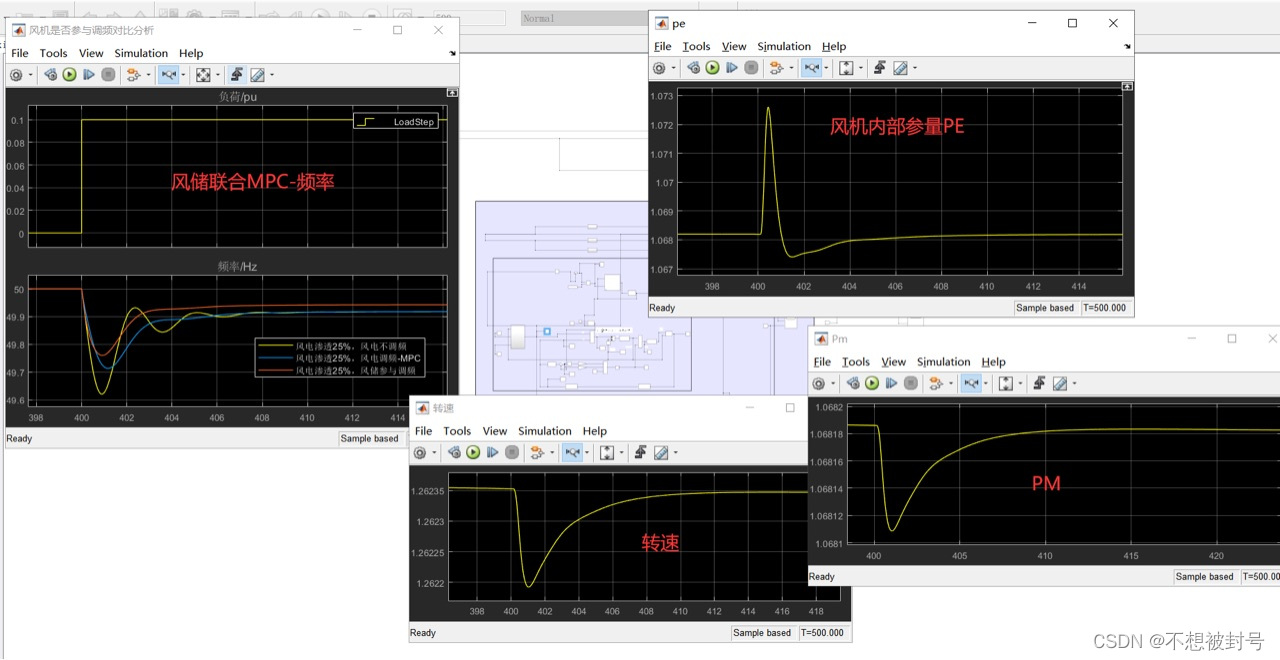The image size is (1280, 660).
Task: Maximize axes button in pe scope
Action: [1127, 87]
